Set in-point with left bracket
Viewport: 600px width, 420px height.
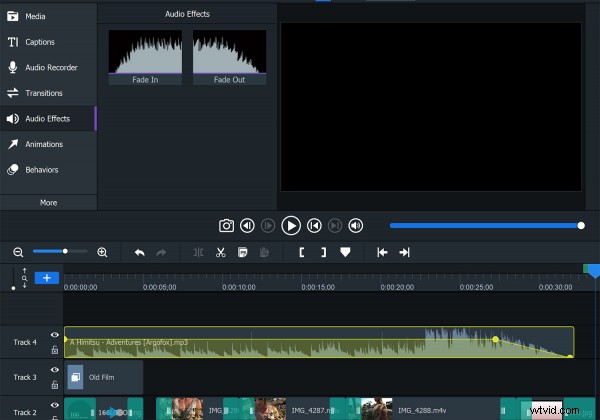coord(302,252)
